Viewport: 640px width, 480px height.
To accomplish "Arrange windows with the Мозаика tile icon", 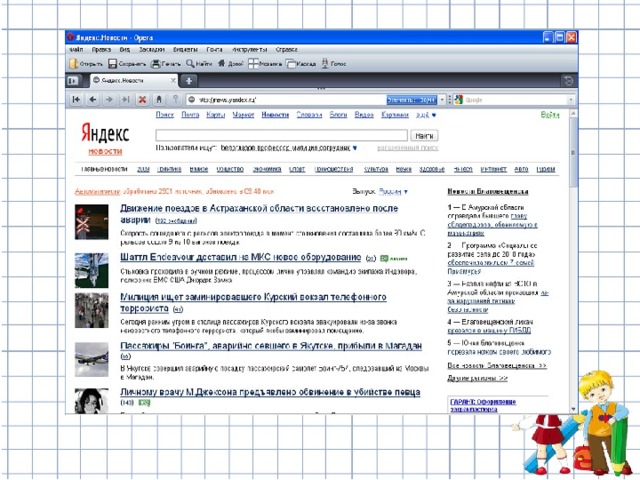I will click(253, 64).
